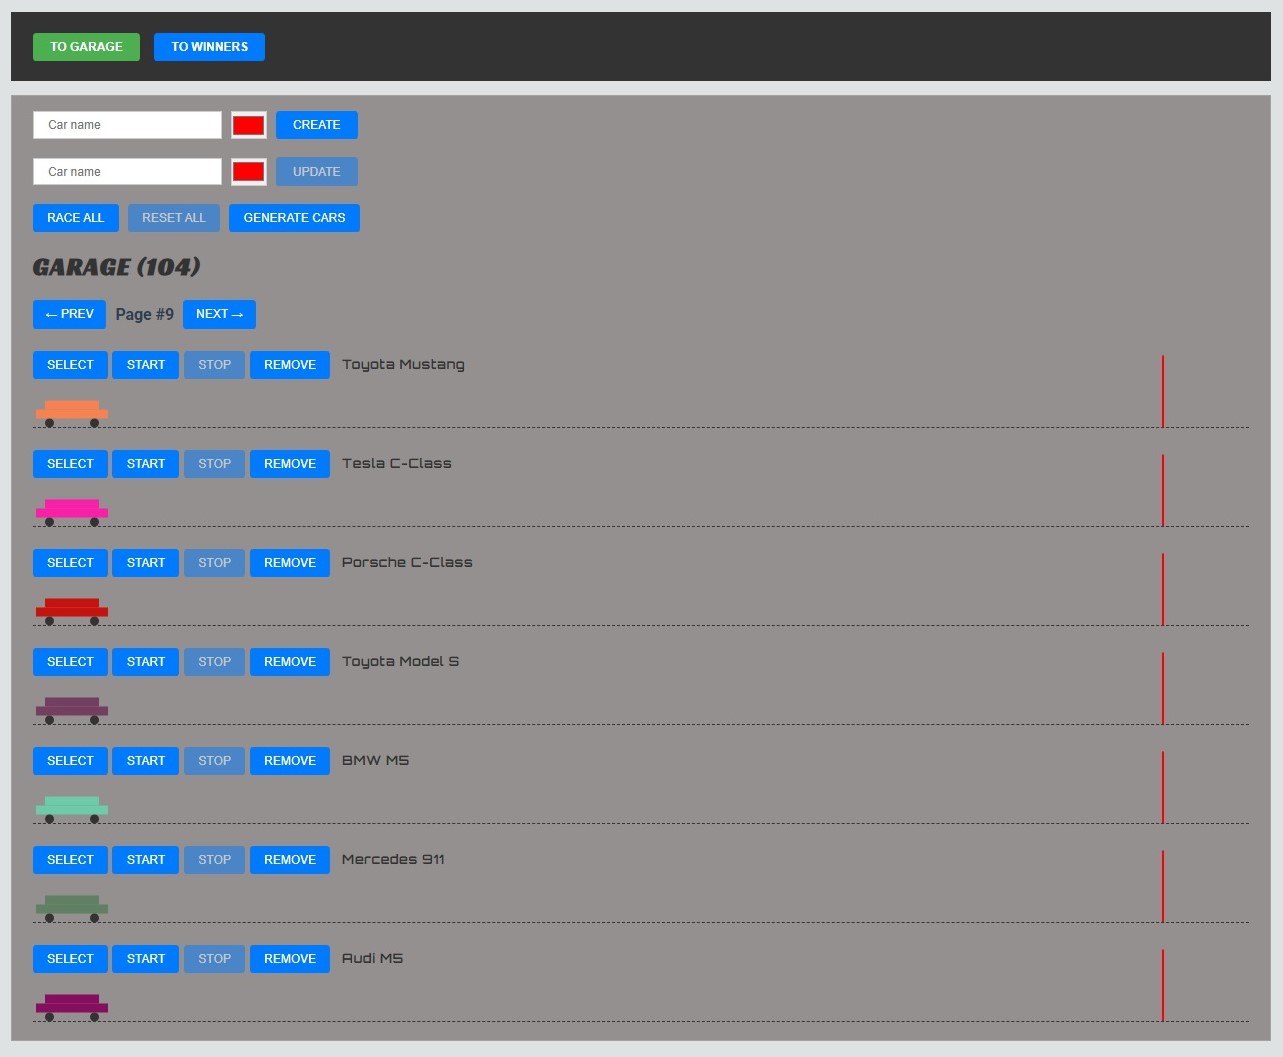The width and height of the screenshot is (1283, 1057).
Task: Click the mint green BMW M5 car icon
Action: [72, 809]
